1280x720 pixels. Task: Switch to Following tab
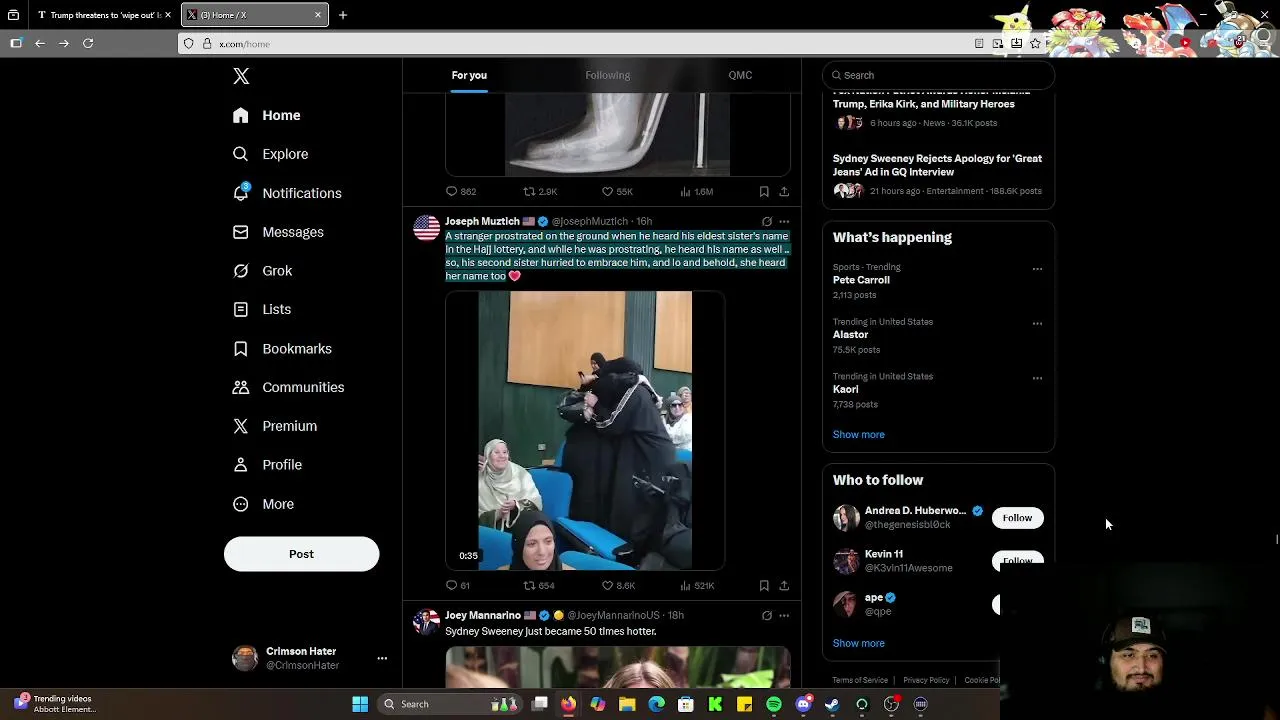[x=607, y=75]
